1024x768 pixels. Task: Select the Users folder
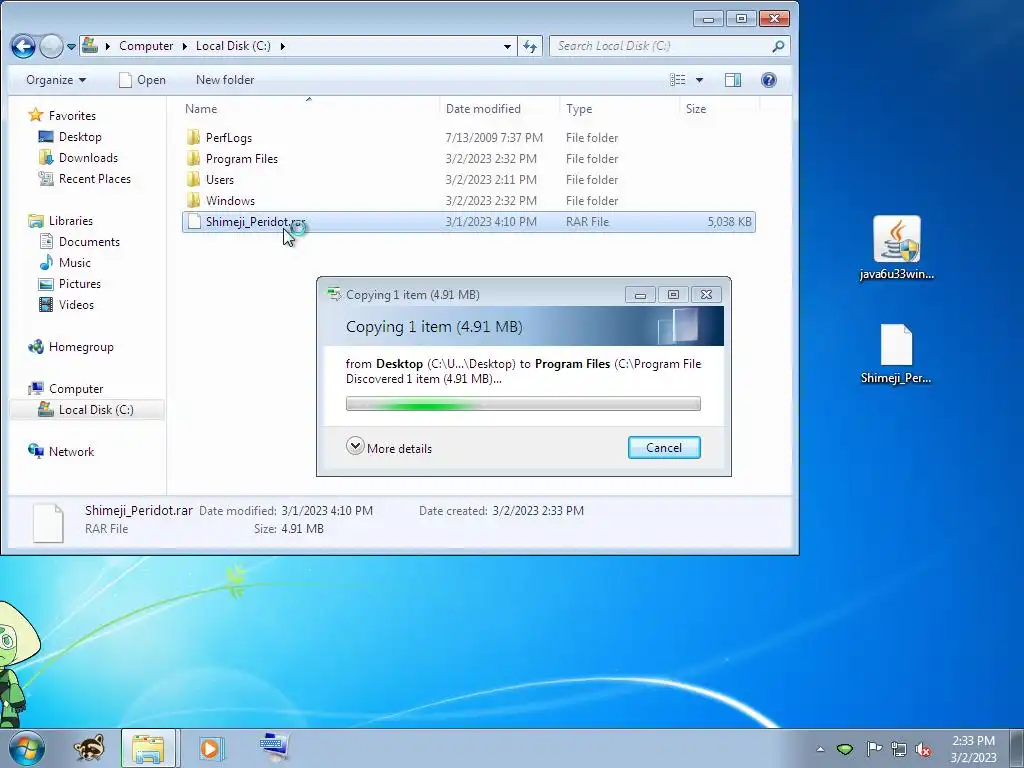pyautogui.click(x=468, y=180)
